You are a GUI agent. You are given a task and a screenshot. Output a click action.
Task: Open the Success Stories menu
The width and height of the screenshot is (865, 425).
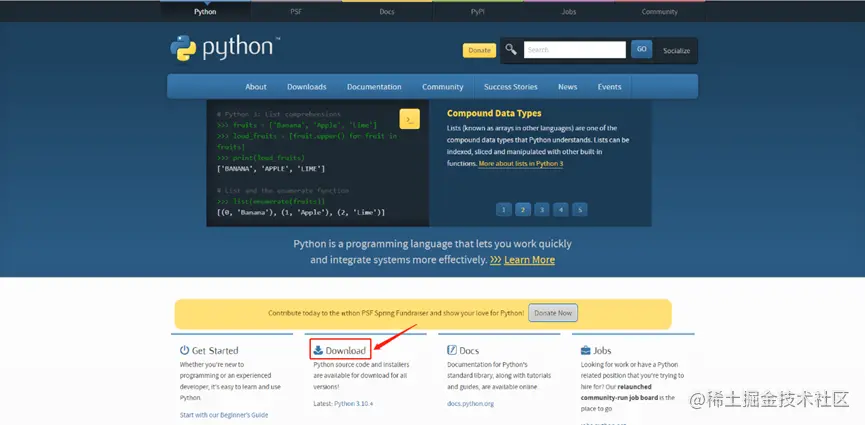click(511, 87)
